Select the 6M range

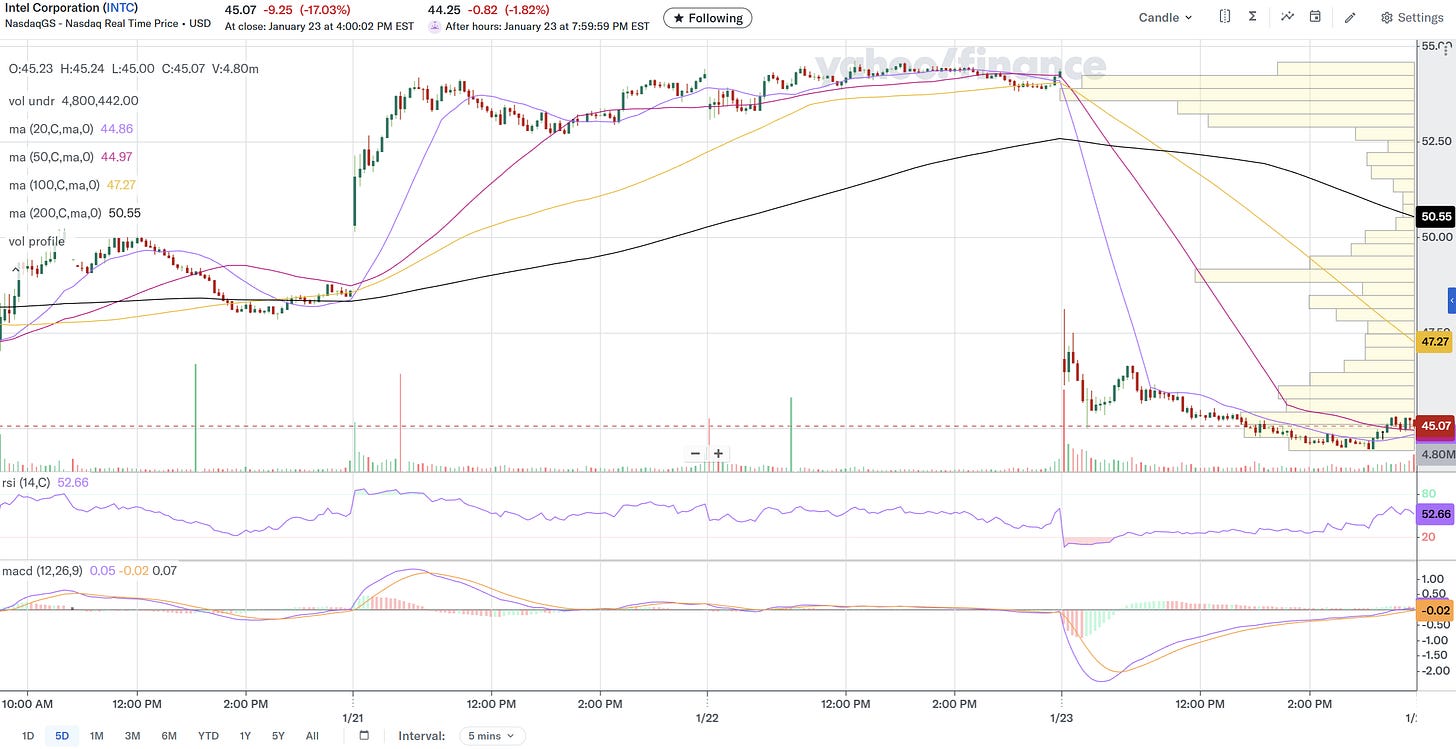pos(168,736)
